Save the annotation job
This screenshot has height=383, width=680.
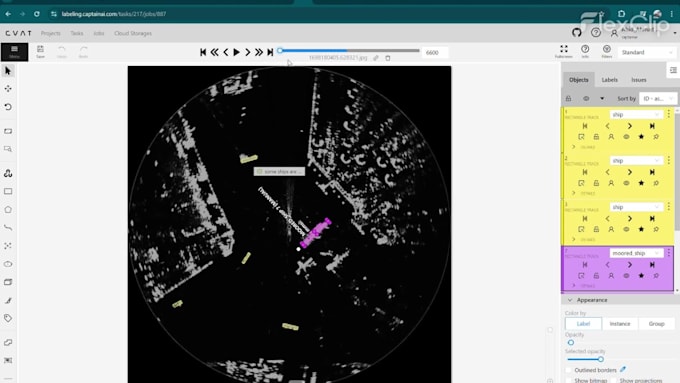[x=40, y=52]
